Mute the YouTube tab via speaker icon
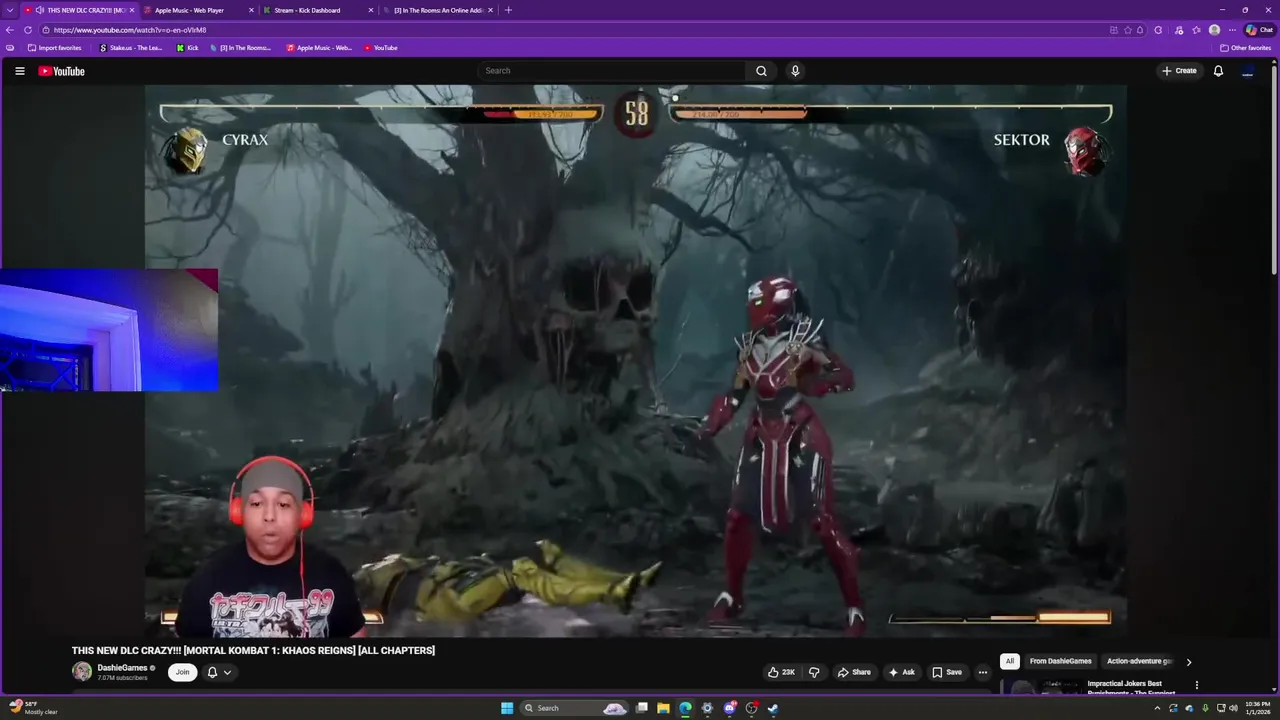Screen dimensions: 1280x720 (x=39, y=10)
